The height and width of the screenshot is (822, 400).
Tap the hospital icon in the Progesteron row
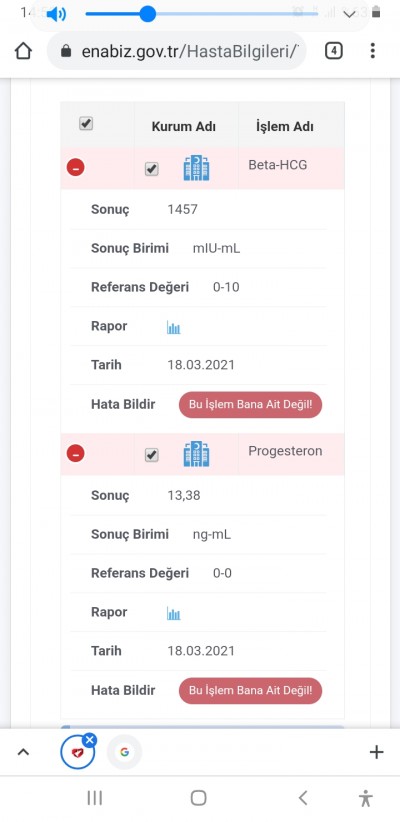click(x=196, y=454)
